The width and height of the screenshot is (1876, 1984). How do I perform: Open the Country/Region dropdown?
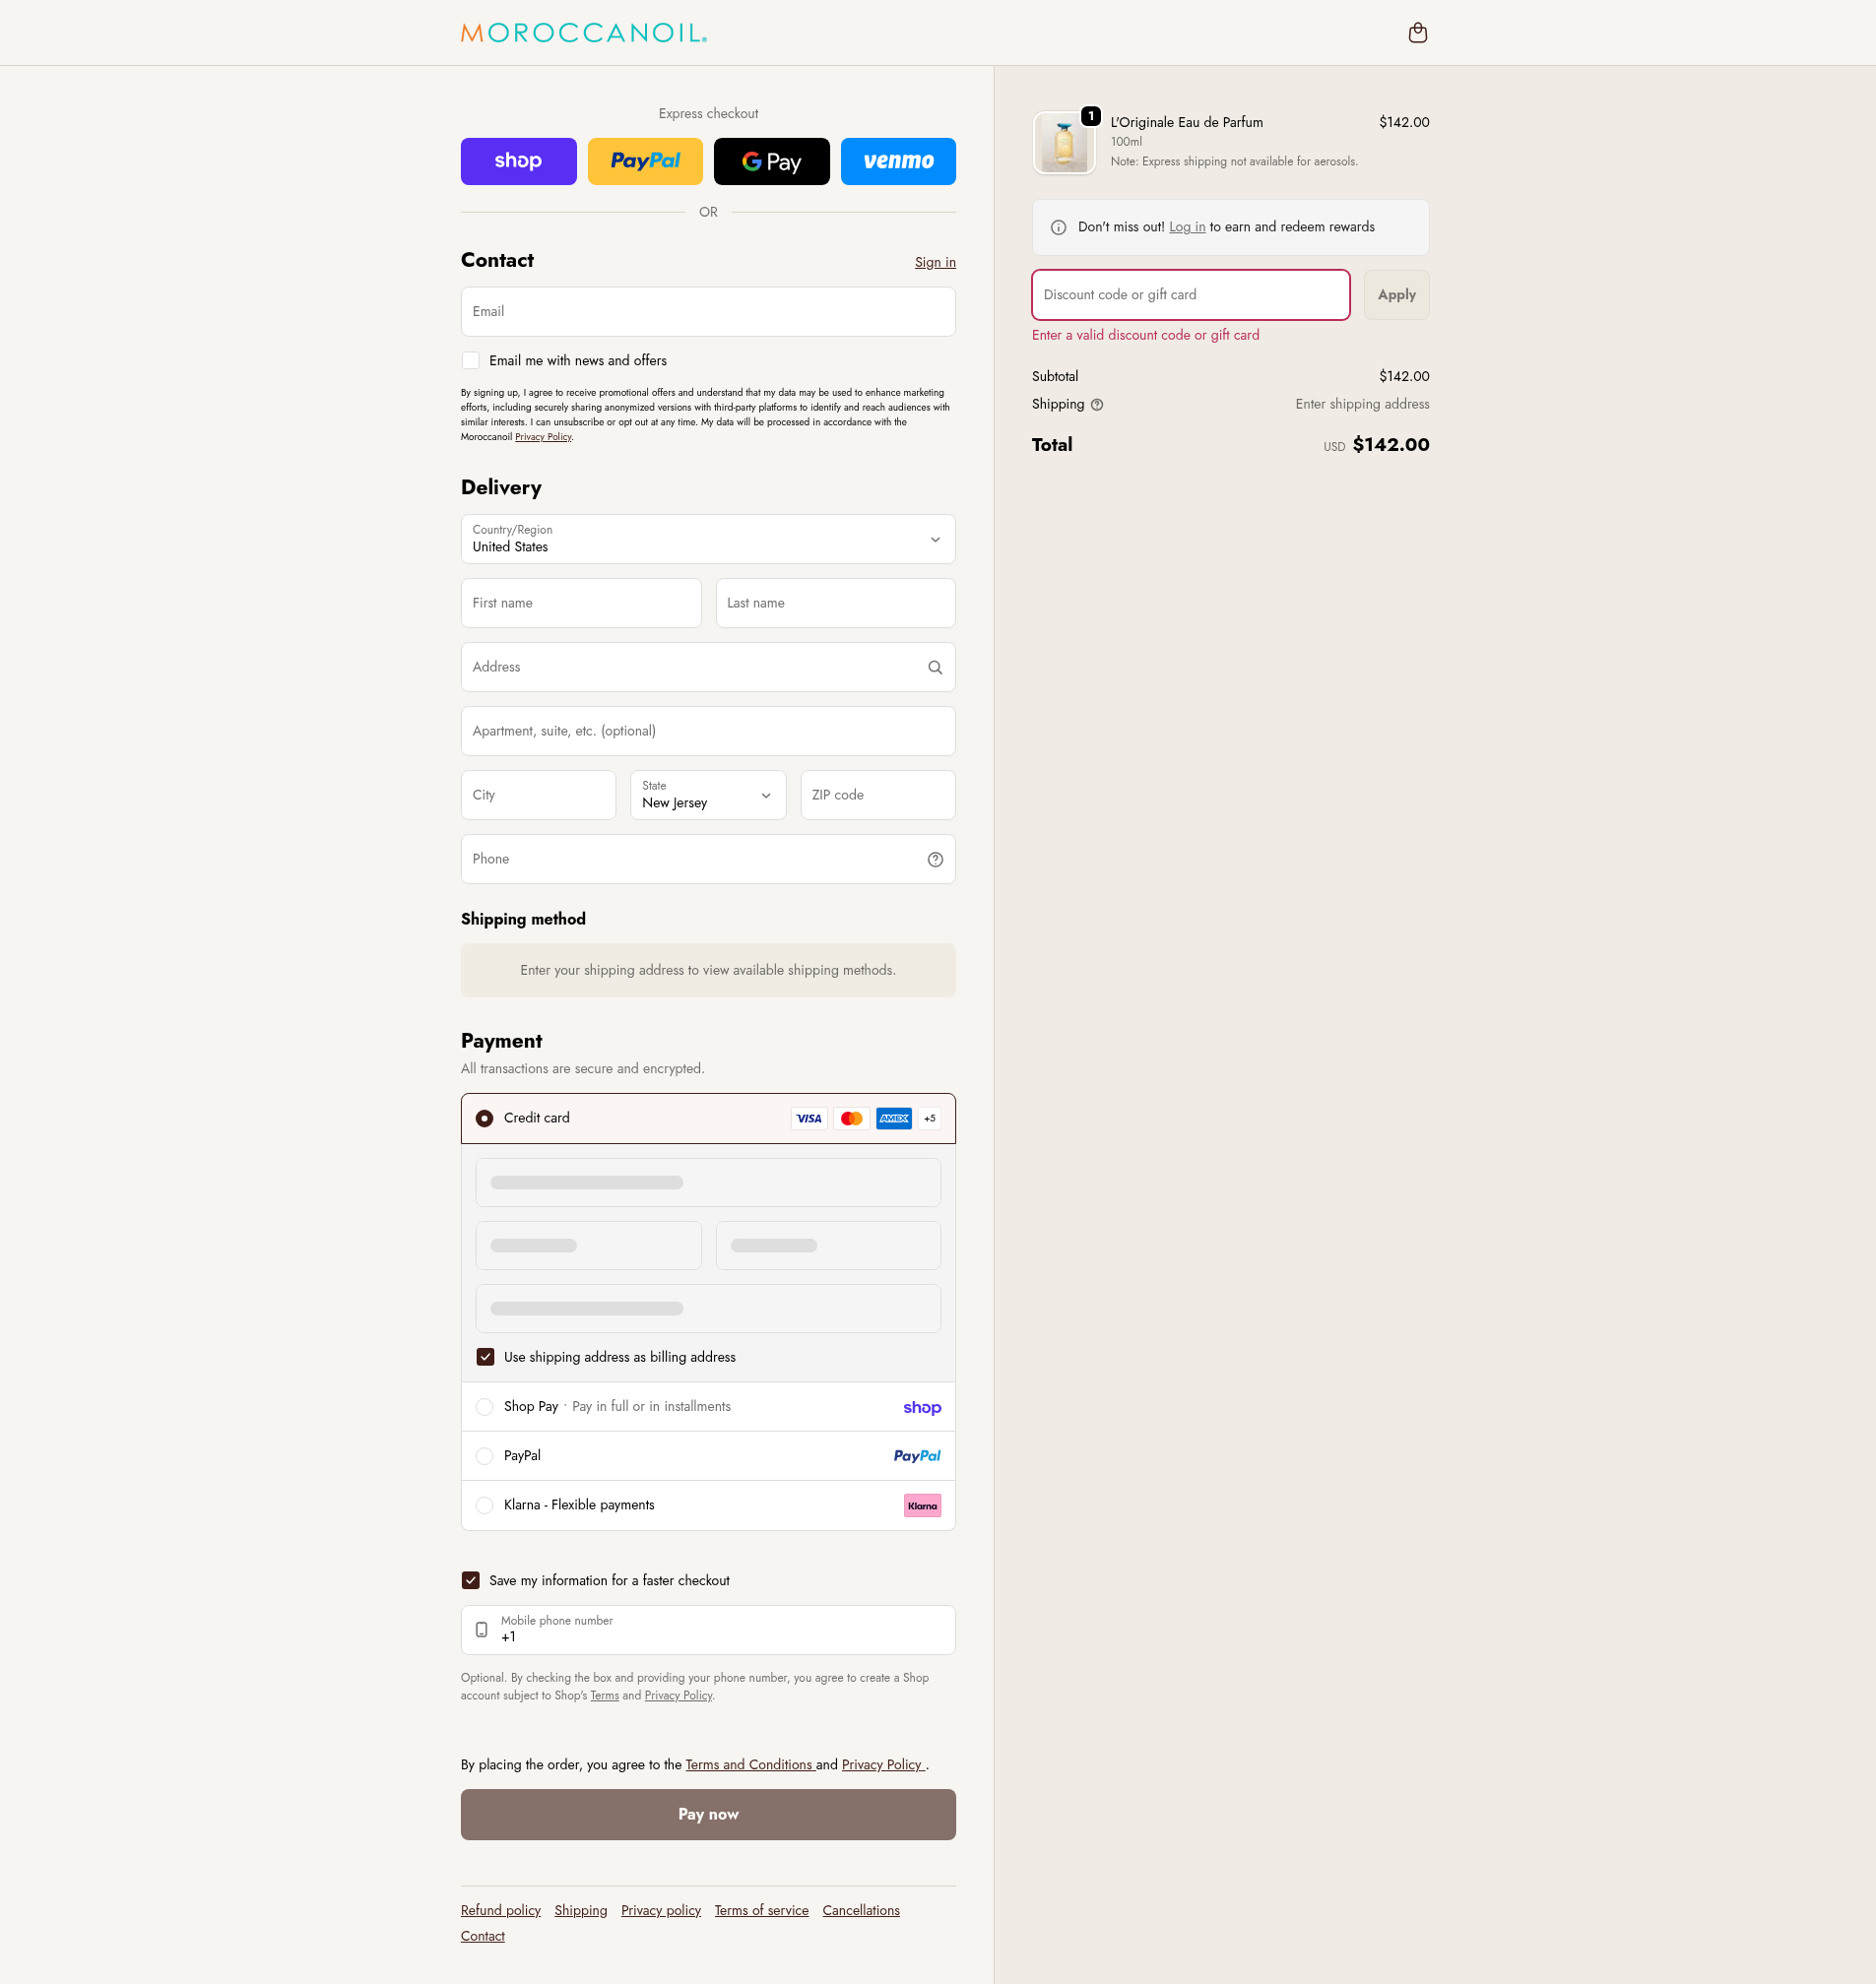pos(708,539)
